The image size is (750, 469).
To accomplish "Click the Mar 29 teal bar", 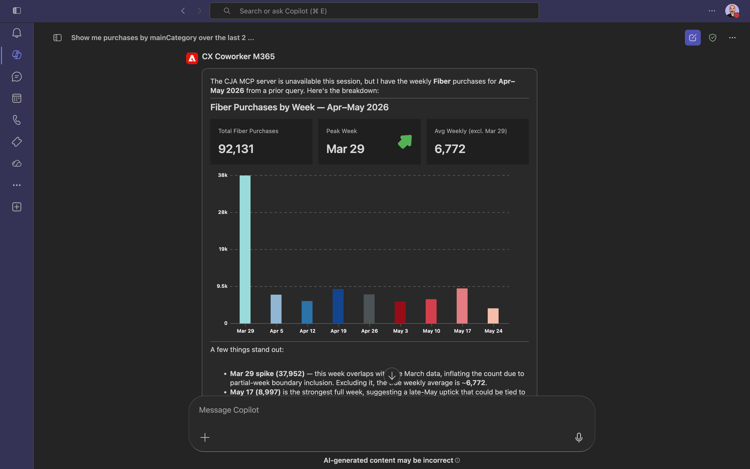I will coord(245,249).
